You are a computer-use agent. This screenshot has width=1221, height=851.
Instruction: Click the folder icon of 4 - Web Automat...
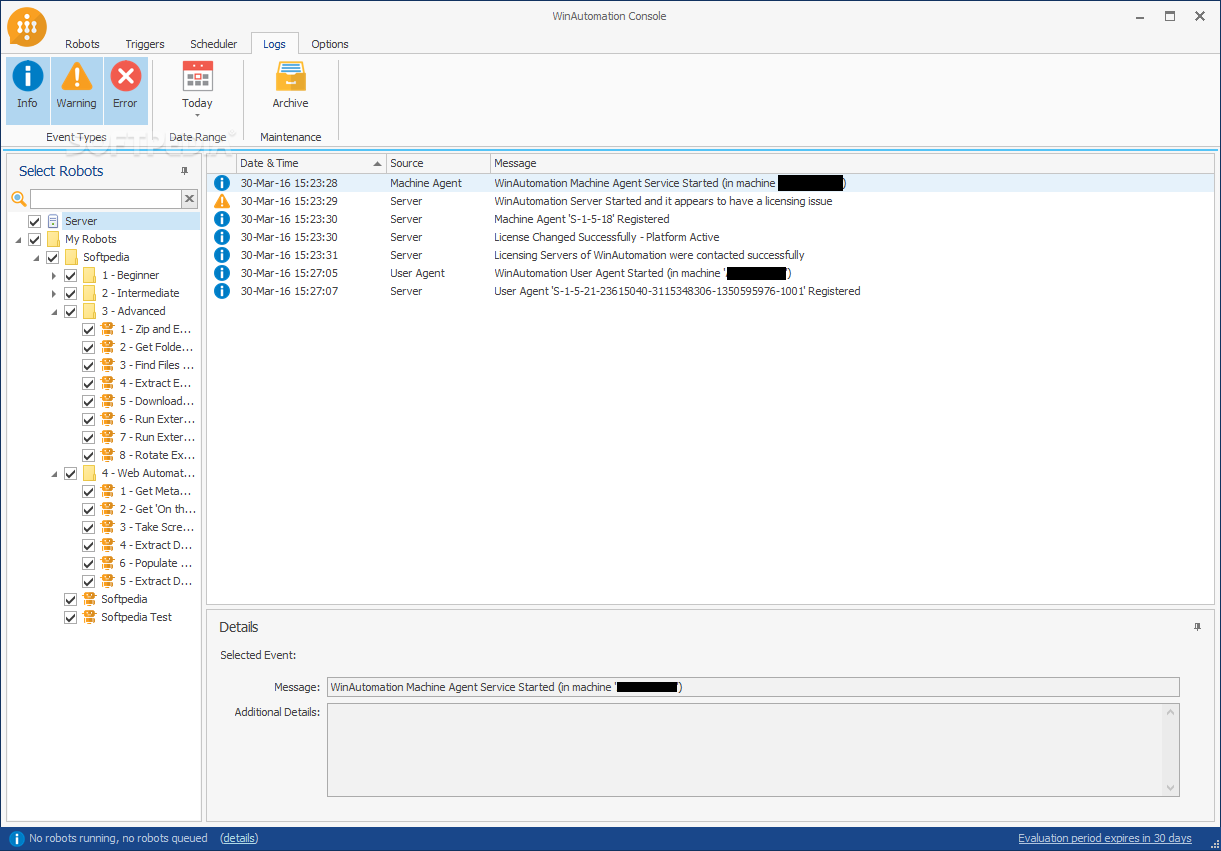89,473
